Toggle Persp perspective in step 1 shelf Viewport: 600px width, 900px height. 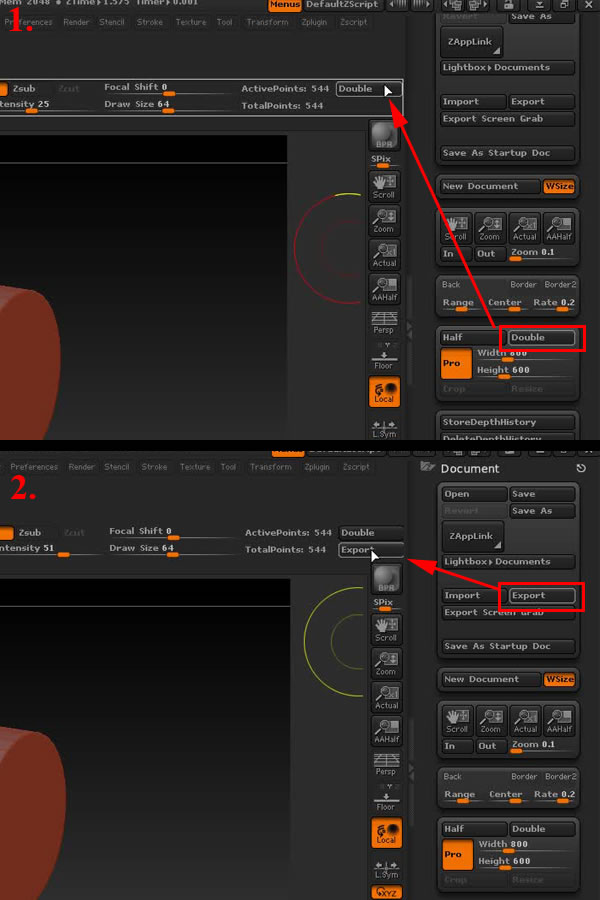pos(384,323)
